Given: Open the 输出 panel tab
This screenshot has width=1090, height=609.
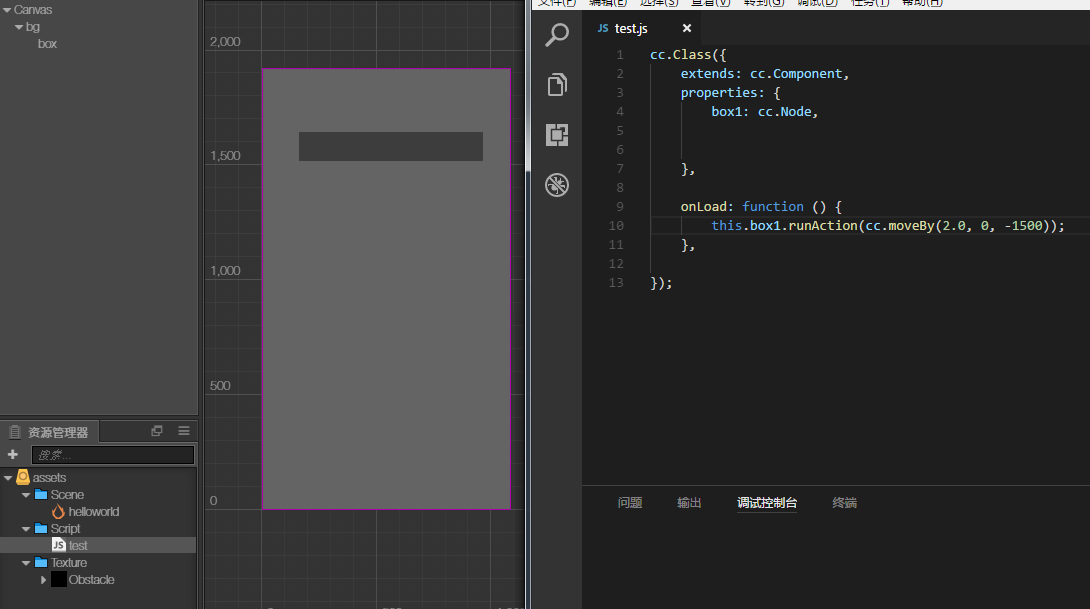Looking at the screenshot, I should point(689,503).
